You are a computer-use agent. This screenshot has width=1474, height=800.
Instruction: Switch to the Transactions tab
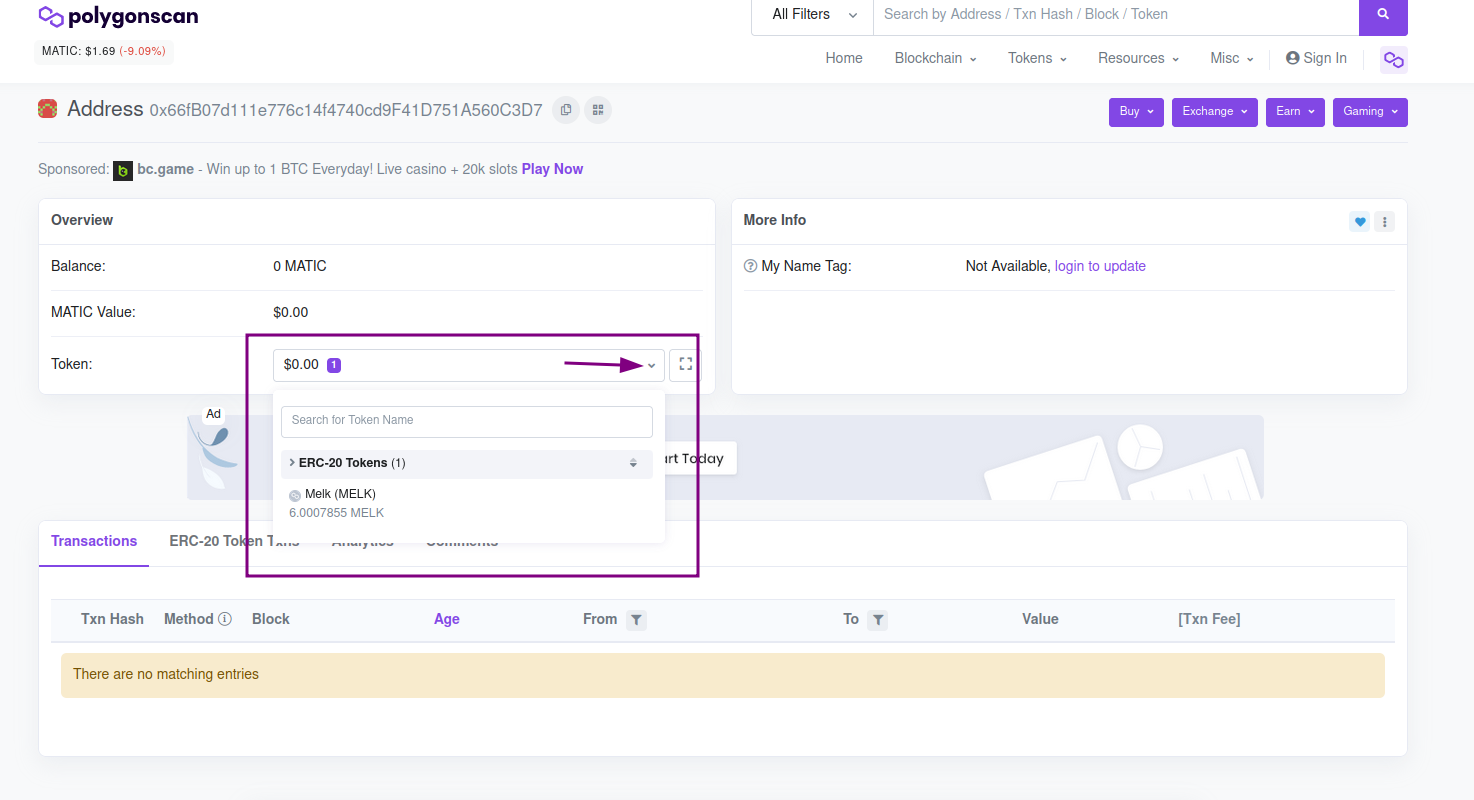(94, 541)
